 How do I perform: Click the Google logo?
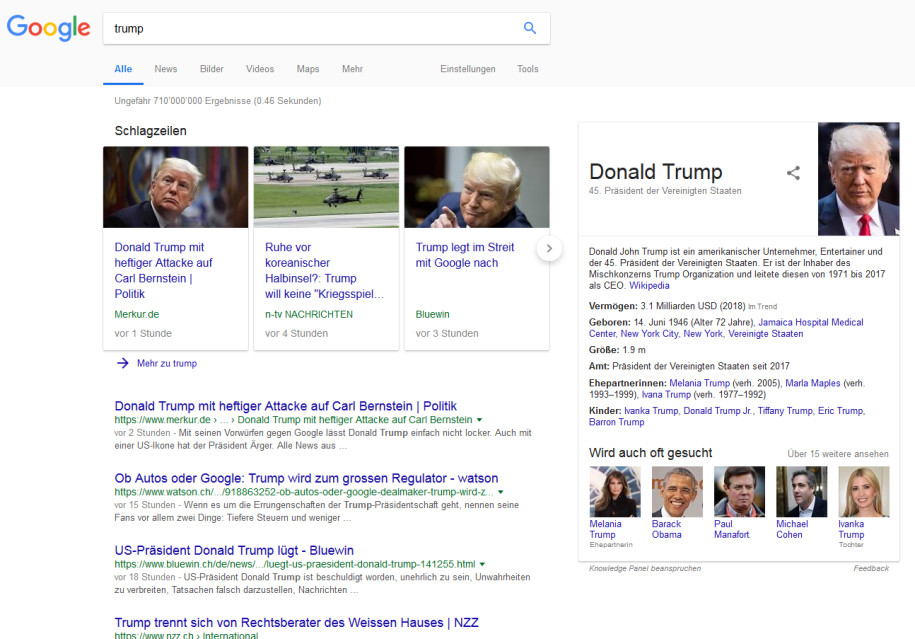(x=48, y=27)
